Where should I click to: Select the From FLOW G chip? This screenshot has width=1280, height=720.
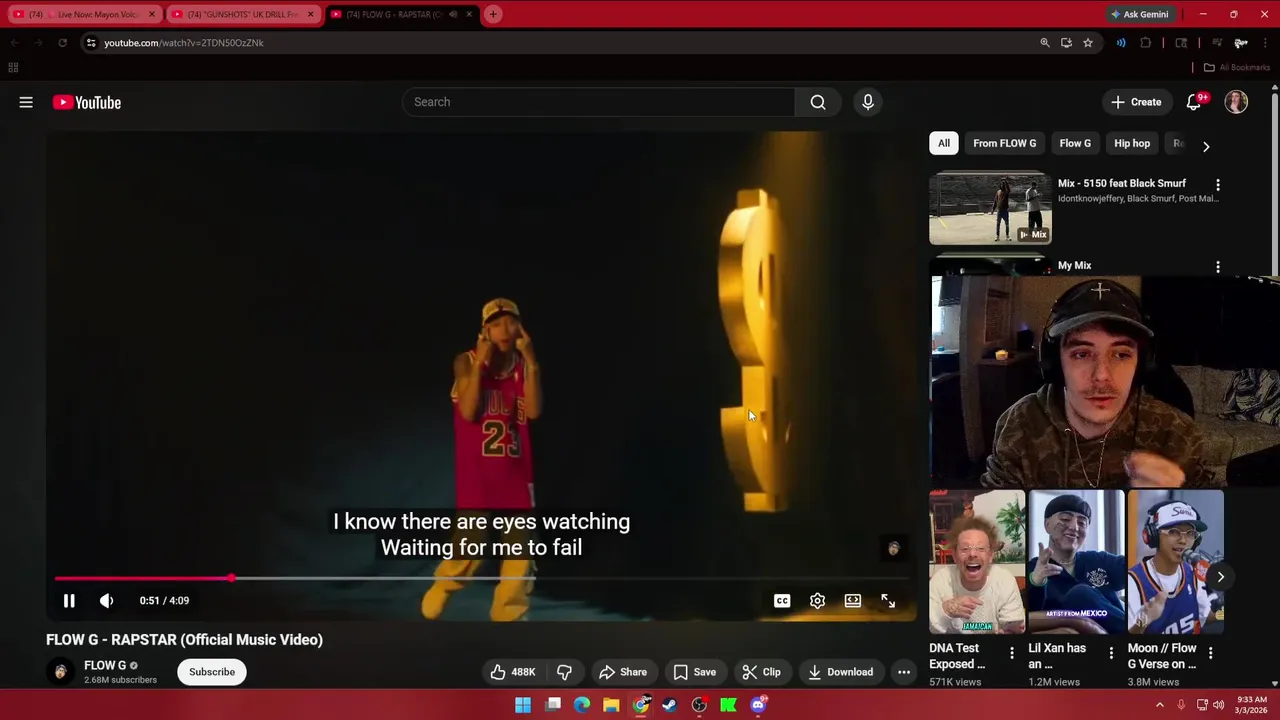tap(1005, 143)
